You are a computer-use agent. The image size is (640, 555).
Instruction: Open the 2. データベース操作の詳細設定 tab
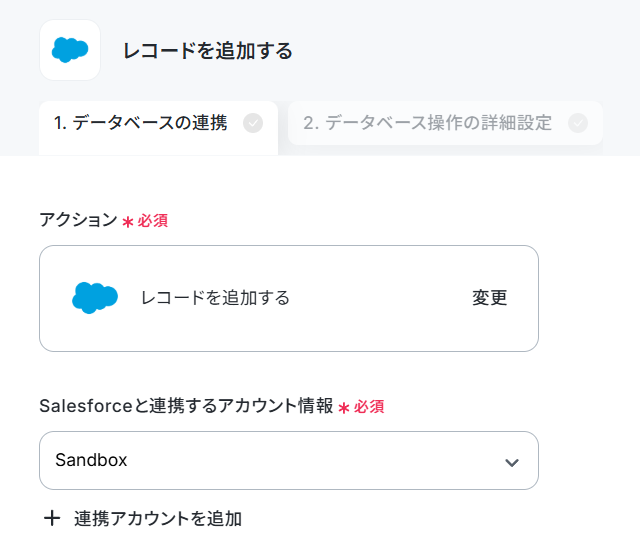(445, 123)
